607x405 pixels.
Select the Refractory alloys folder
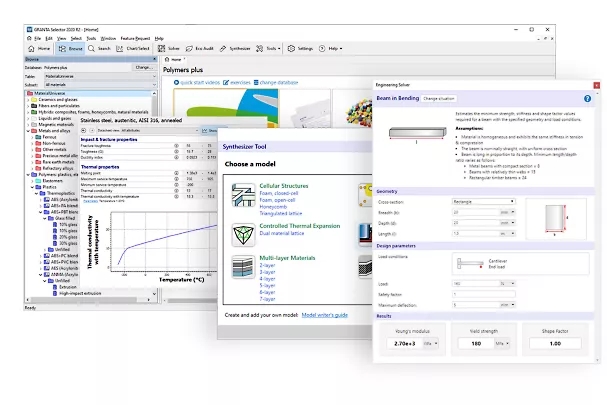[57, 168]
